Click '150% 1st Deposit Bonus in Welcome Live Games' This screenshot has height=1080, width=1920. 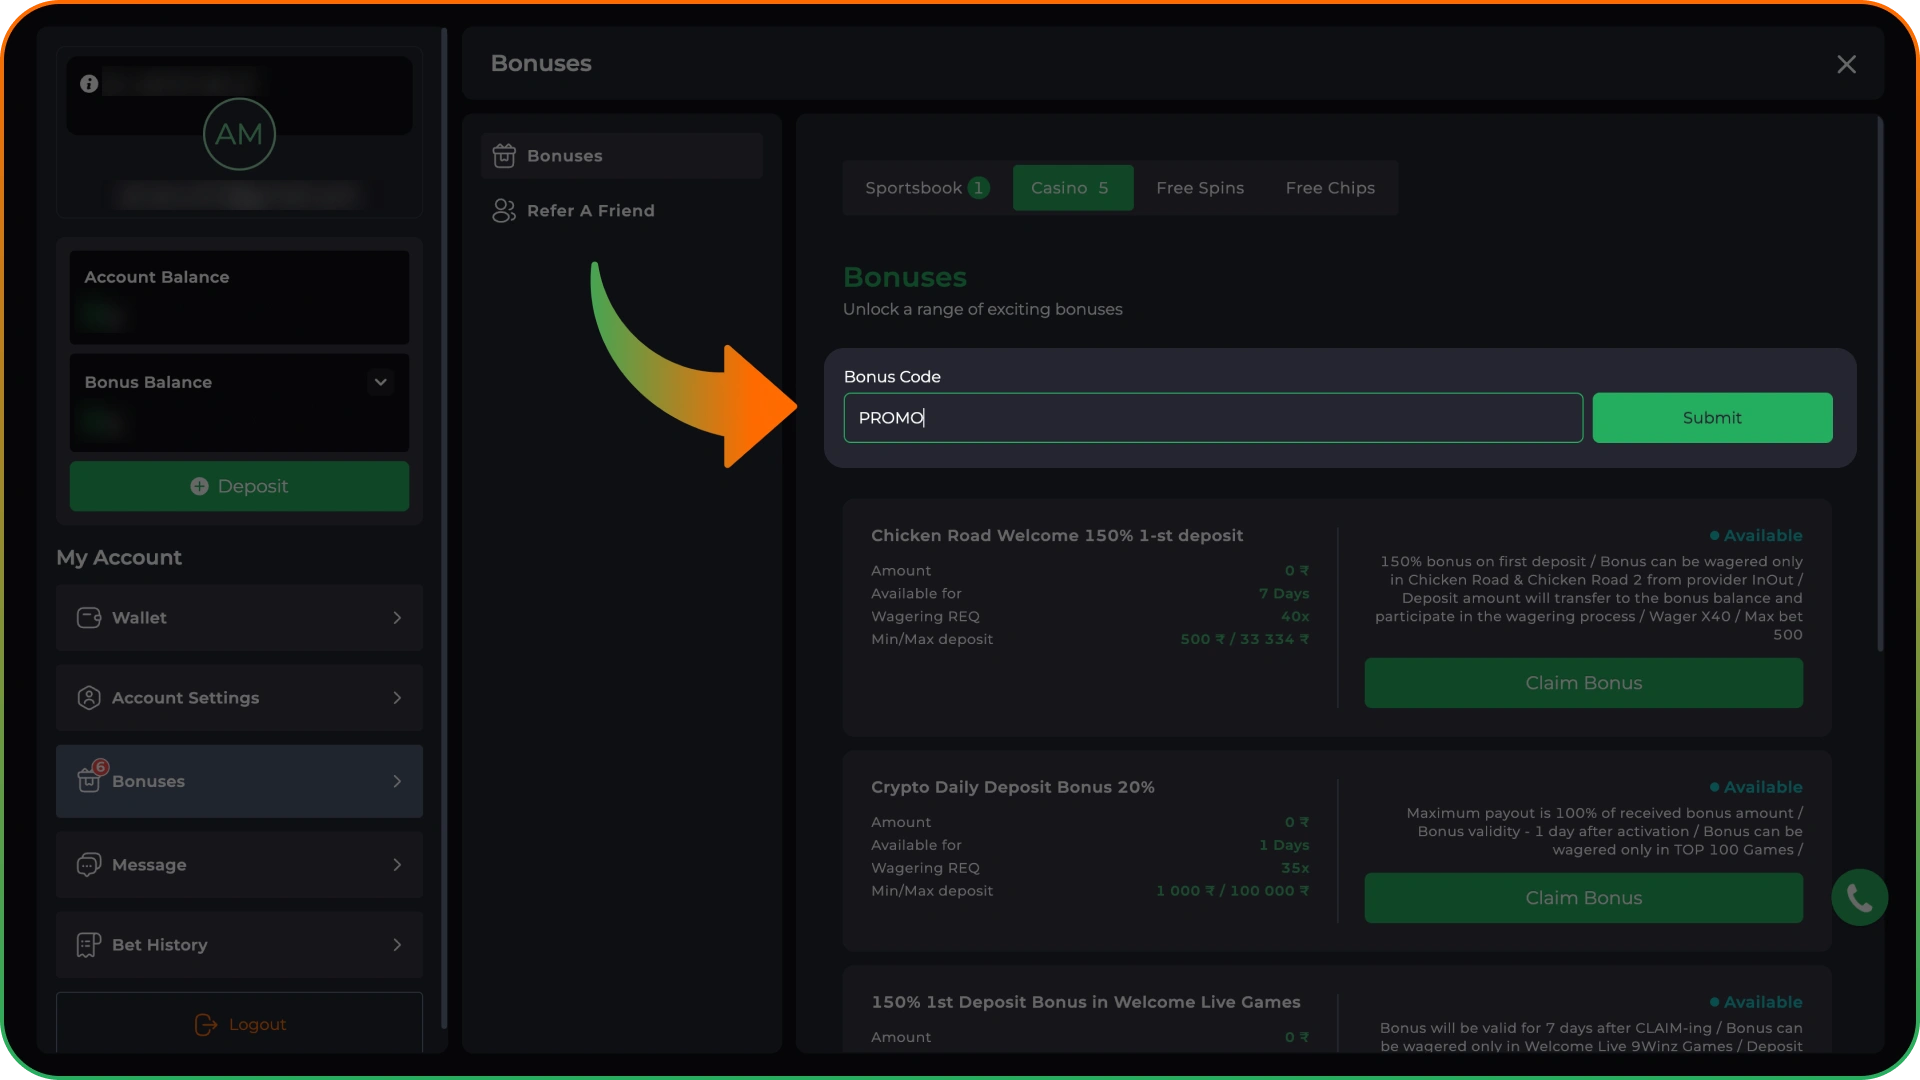click(1086, 1003)
